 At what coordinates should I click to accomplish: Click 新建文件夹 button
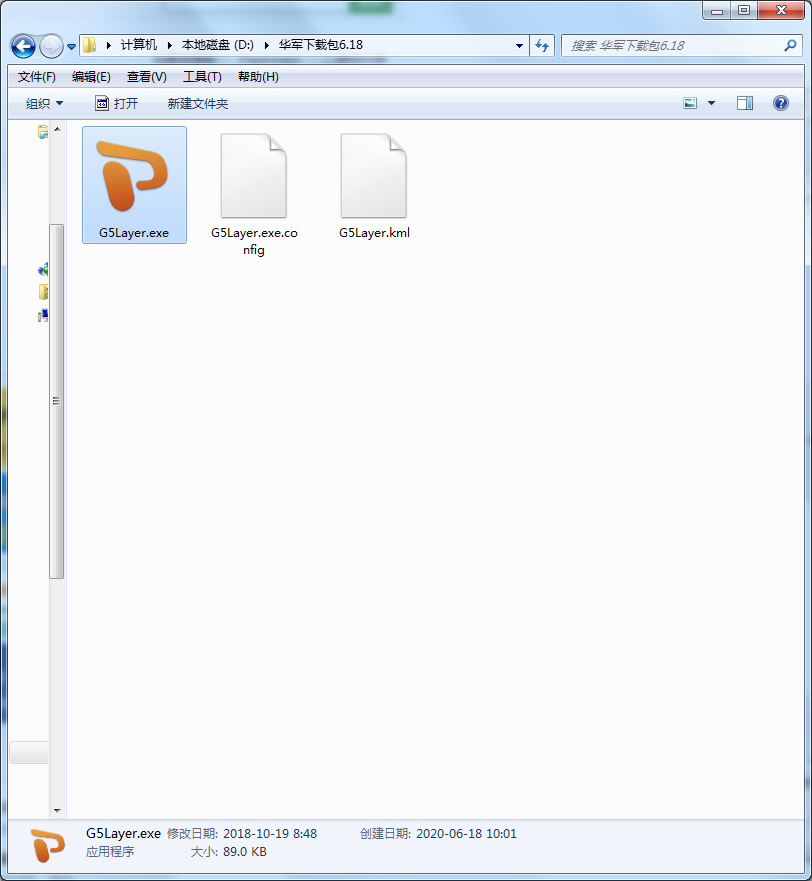[x=197, y=103]
